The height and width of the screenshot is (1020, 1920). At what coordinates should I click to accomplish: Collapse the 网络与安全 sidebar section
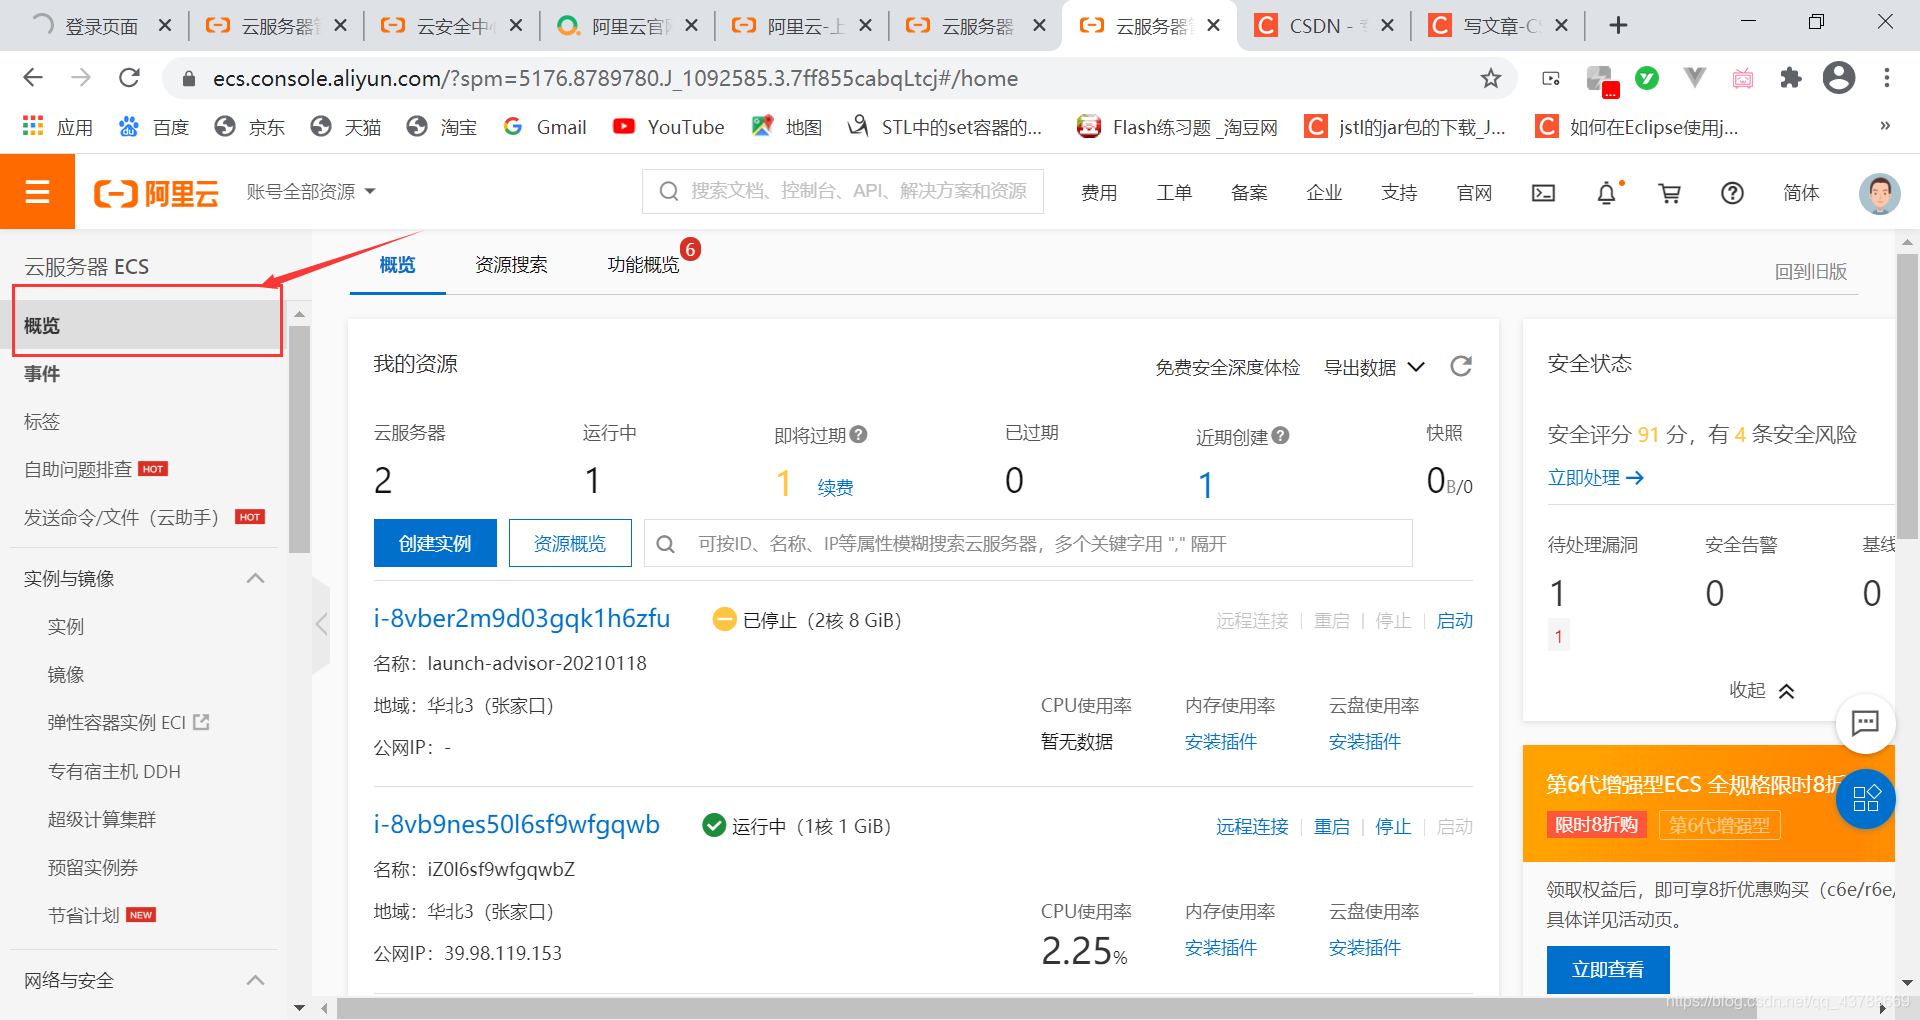(255, 980)
